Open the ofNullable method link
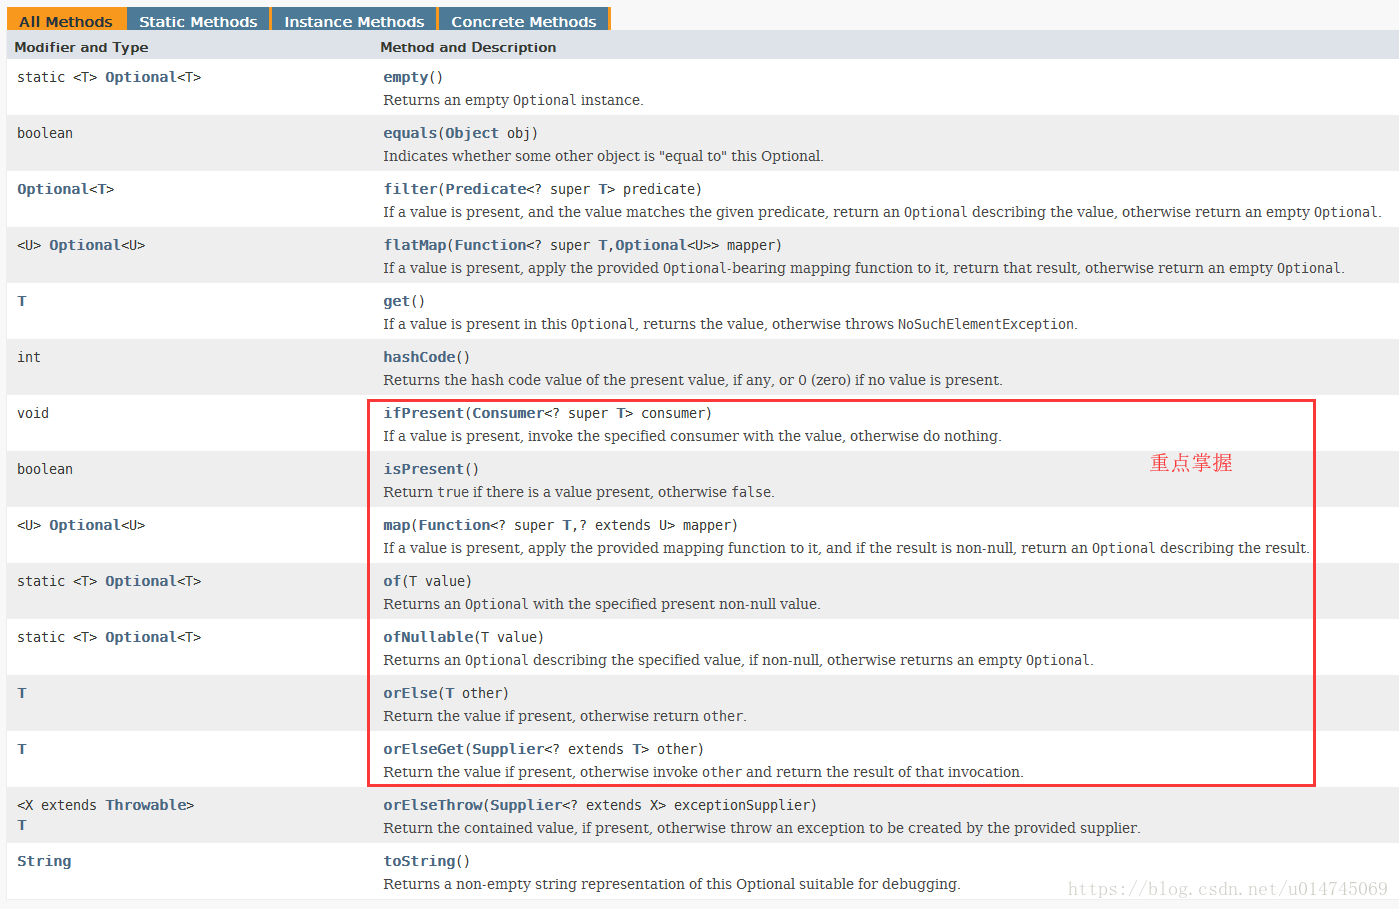The image size is (1399, 909). pos(428,637)
